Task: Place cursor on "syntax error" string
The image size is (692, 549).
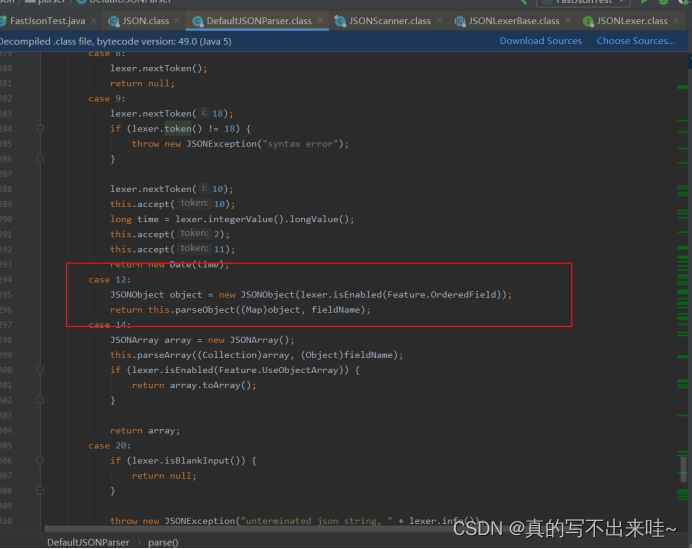Action: (x=302, y=144)
